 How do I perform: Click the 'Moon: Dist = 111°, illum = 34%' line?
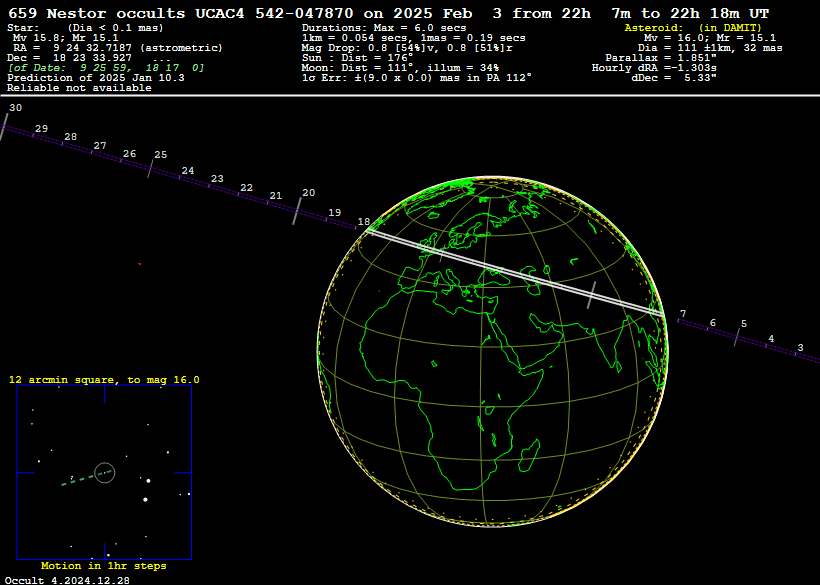400,68
